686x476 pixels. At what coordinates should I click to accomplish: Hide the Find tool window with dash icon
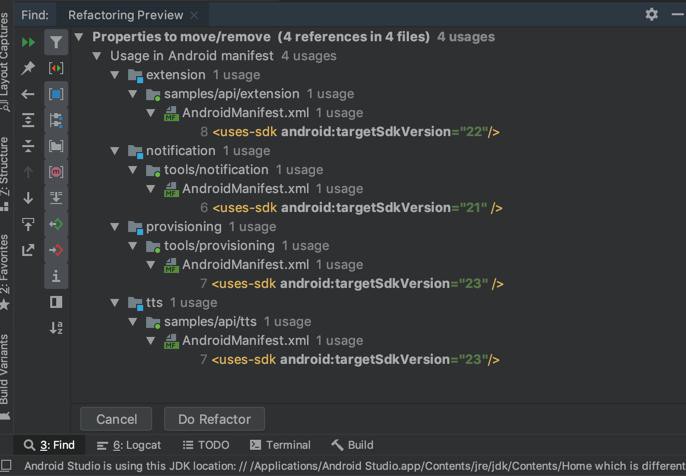click(x=677, y=14)
